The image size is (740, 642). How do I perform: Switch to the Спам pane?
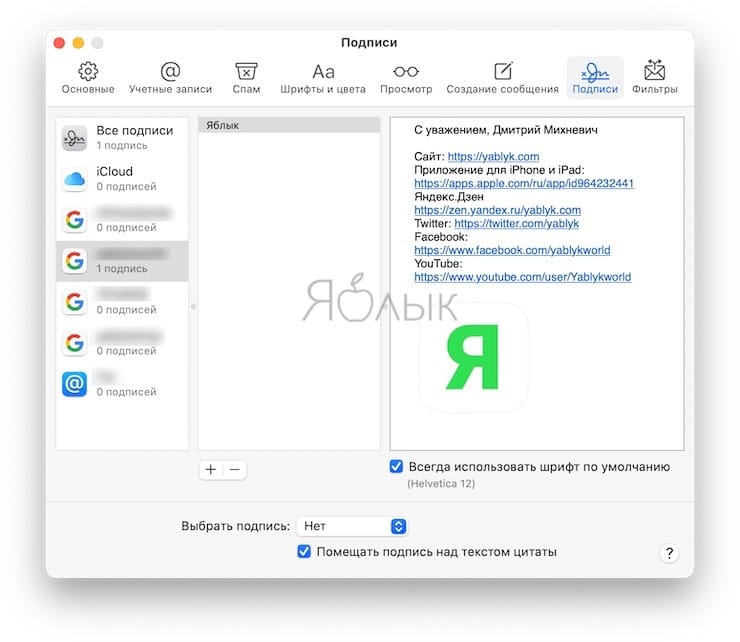click(246, 78)
